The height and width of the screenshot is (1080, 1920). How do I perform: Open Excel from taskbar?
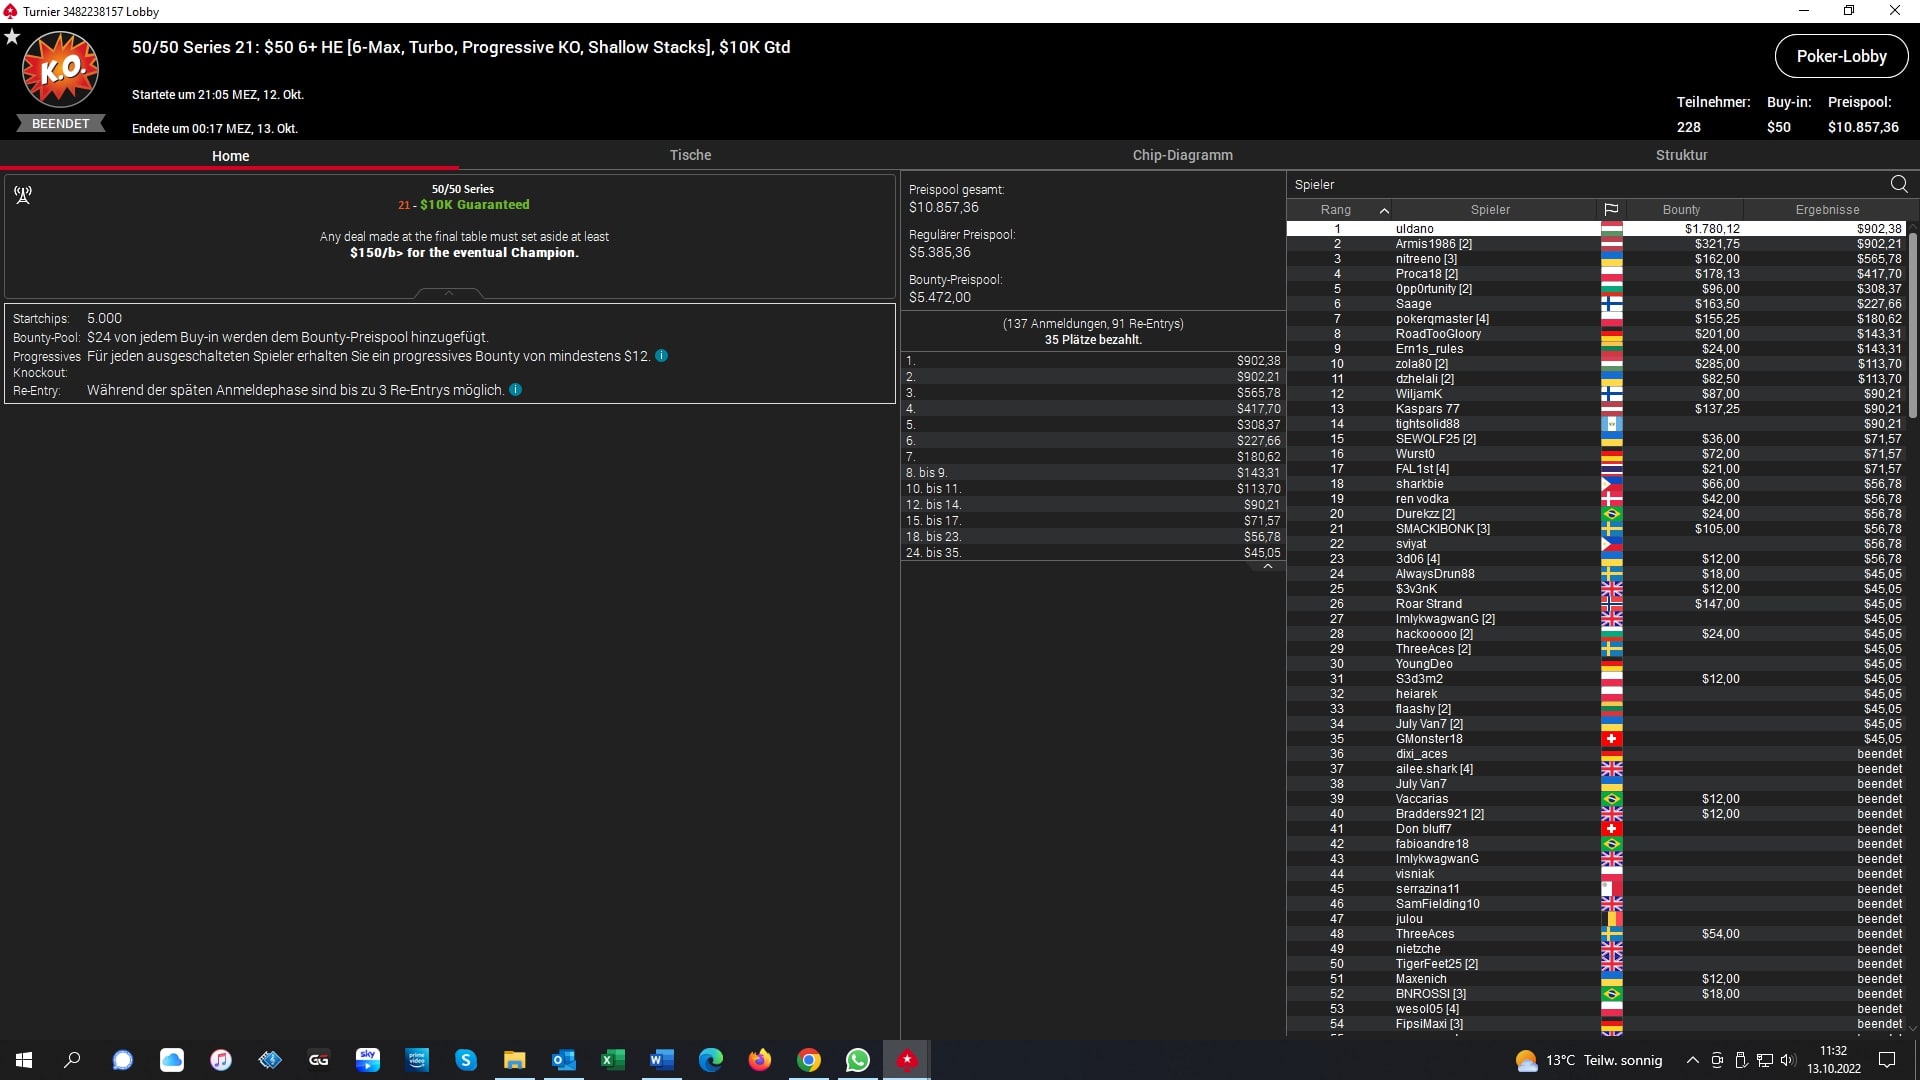tap(612, 1060)
